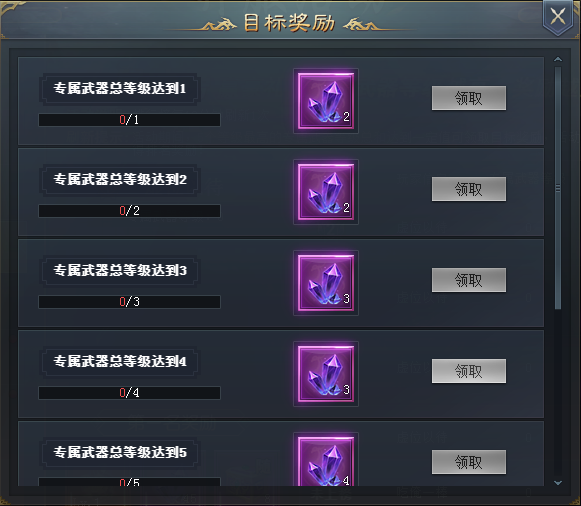Click purple crystal reward for weapon level 2
This screenshot has width=581, height=506.
click(326, 192)
